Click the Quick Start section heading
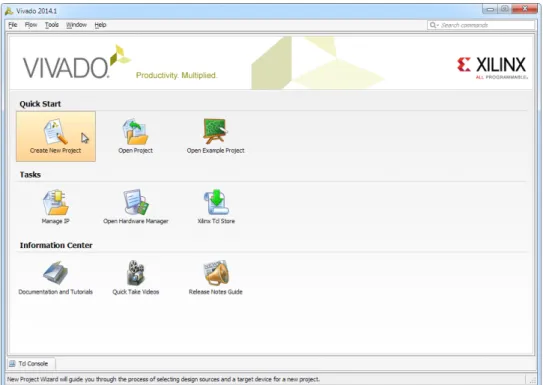 coord(40,104)
